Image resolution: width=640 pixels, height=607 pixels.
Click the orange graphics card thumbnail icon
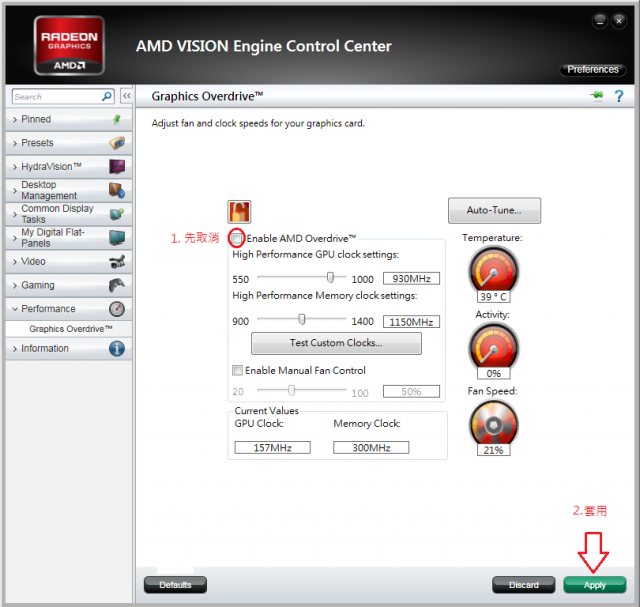(x=239, y=211)
